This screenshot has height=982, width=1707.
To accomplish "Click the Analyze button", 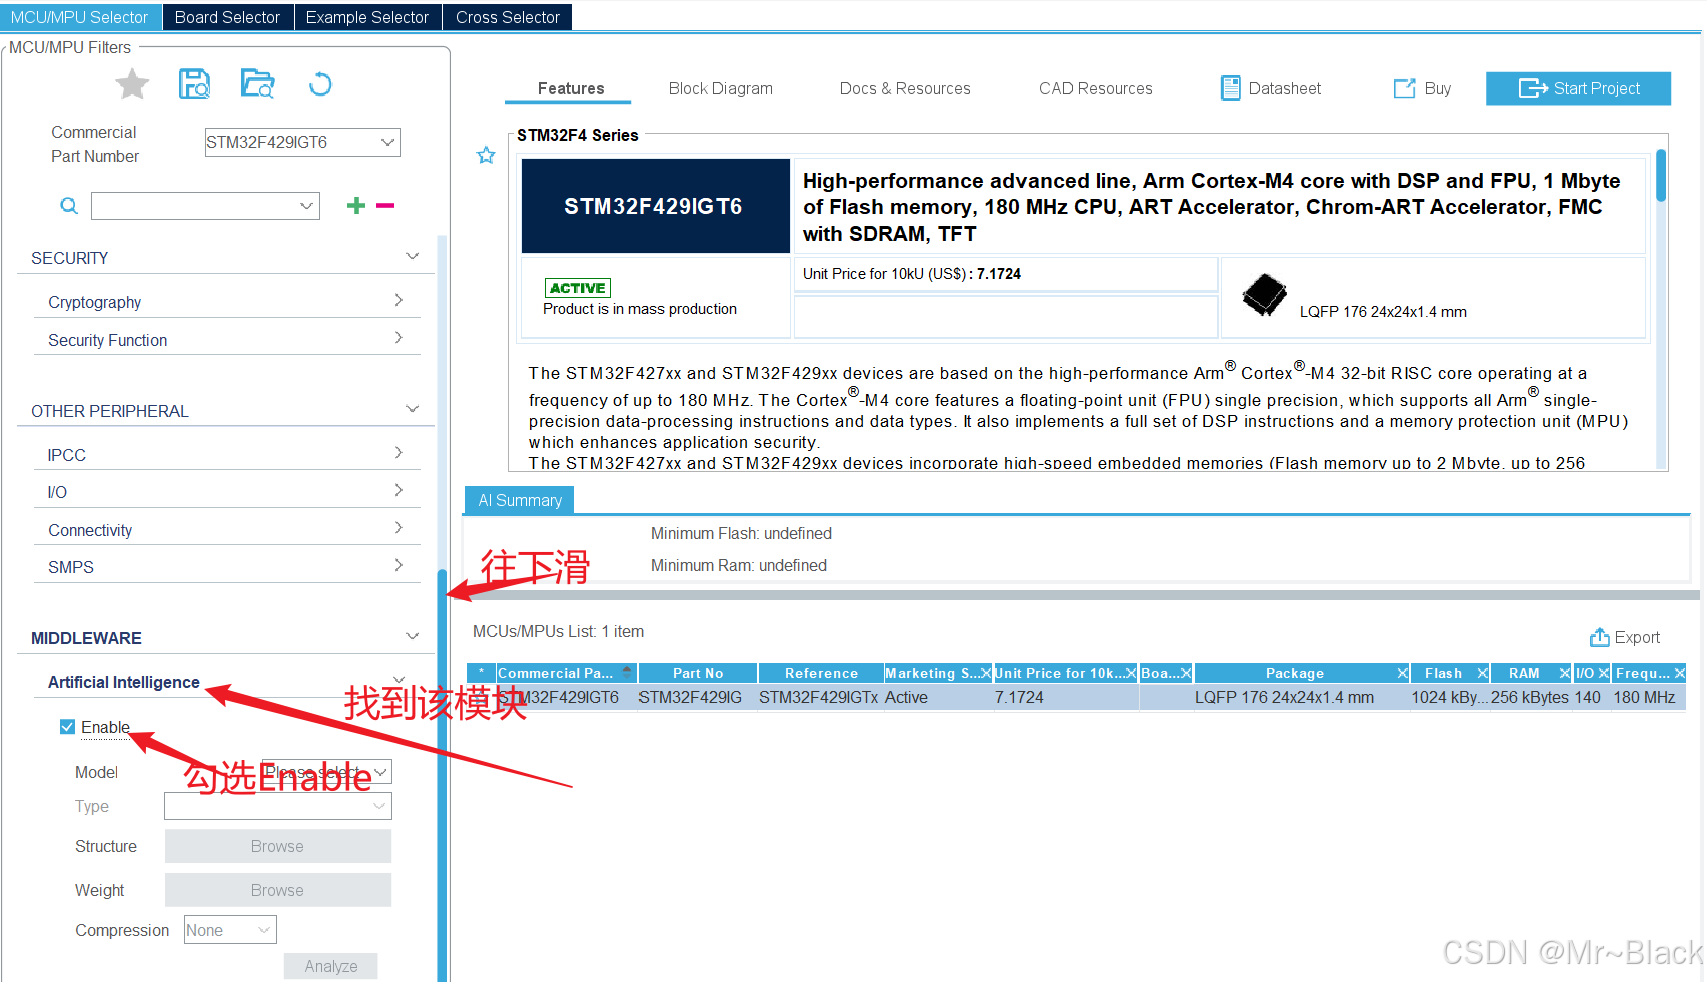I will (x=331, y=966).
